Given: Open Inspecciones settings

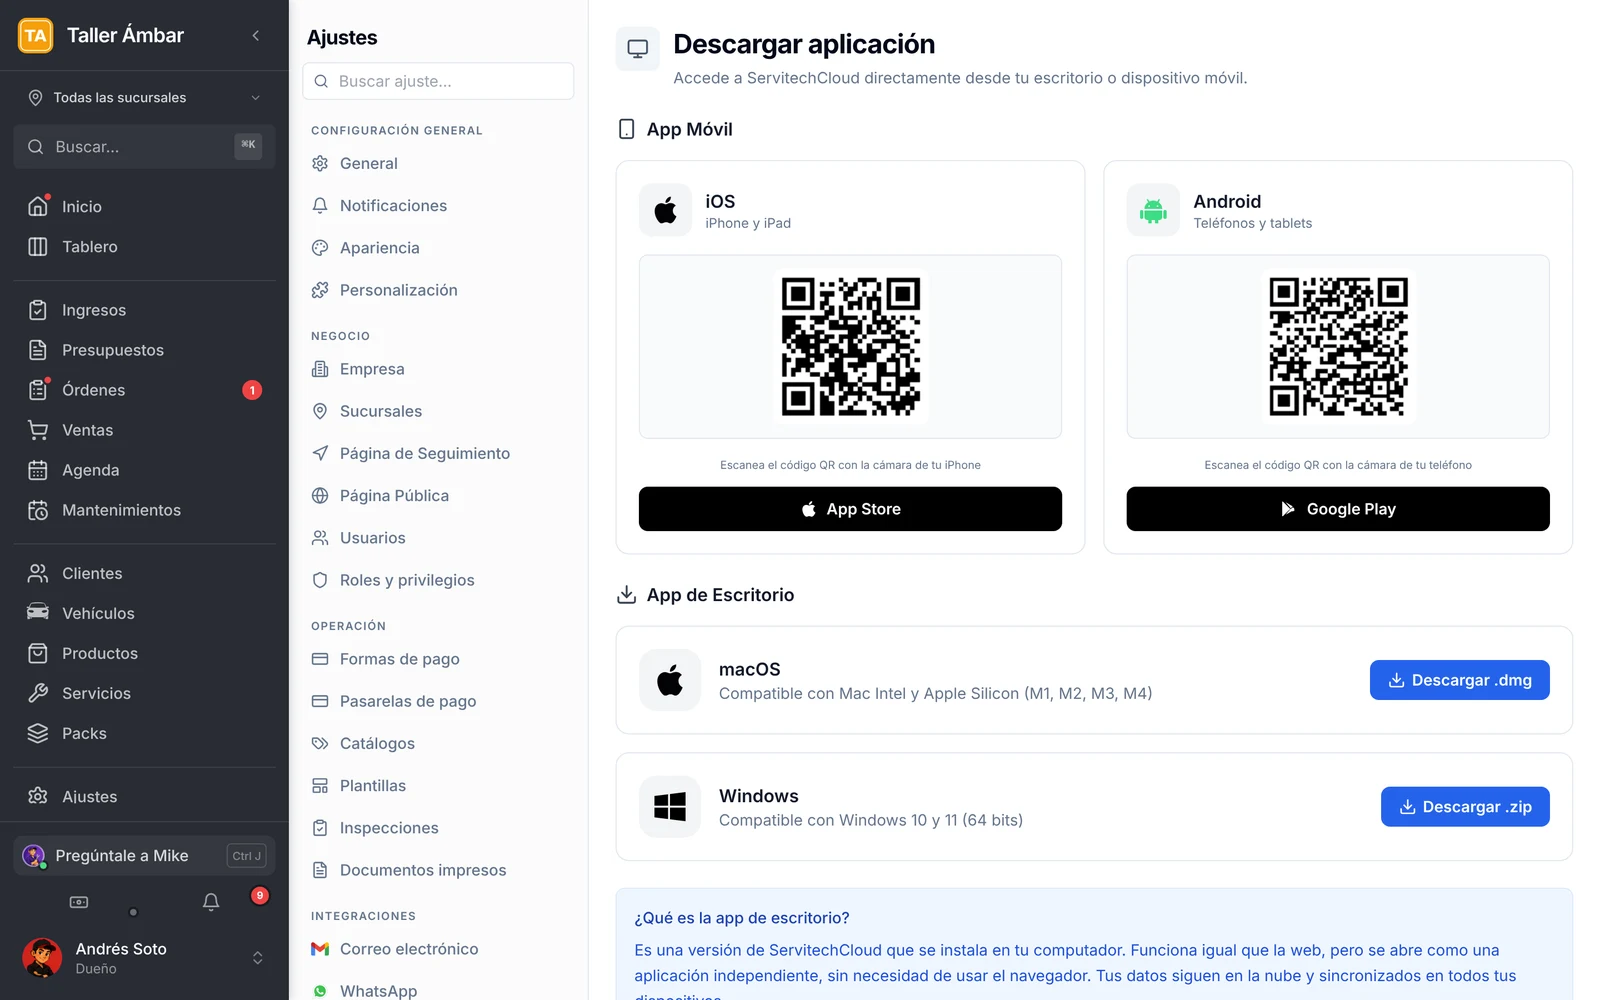Looking at the screenshot, I should tap(438, 828).
